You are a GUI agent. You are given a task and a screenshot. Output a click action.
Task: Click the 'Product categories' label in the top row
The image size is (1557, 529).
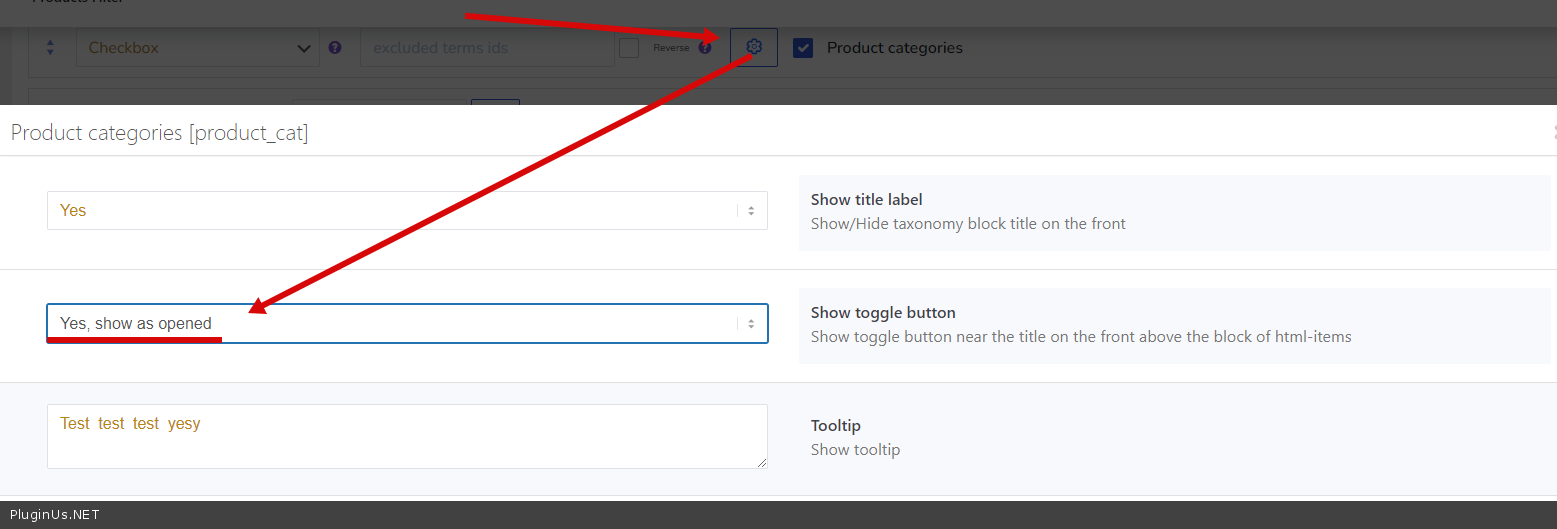[x=894, y=48]
